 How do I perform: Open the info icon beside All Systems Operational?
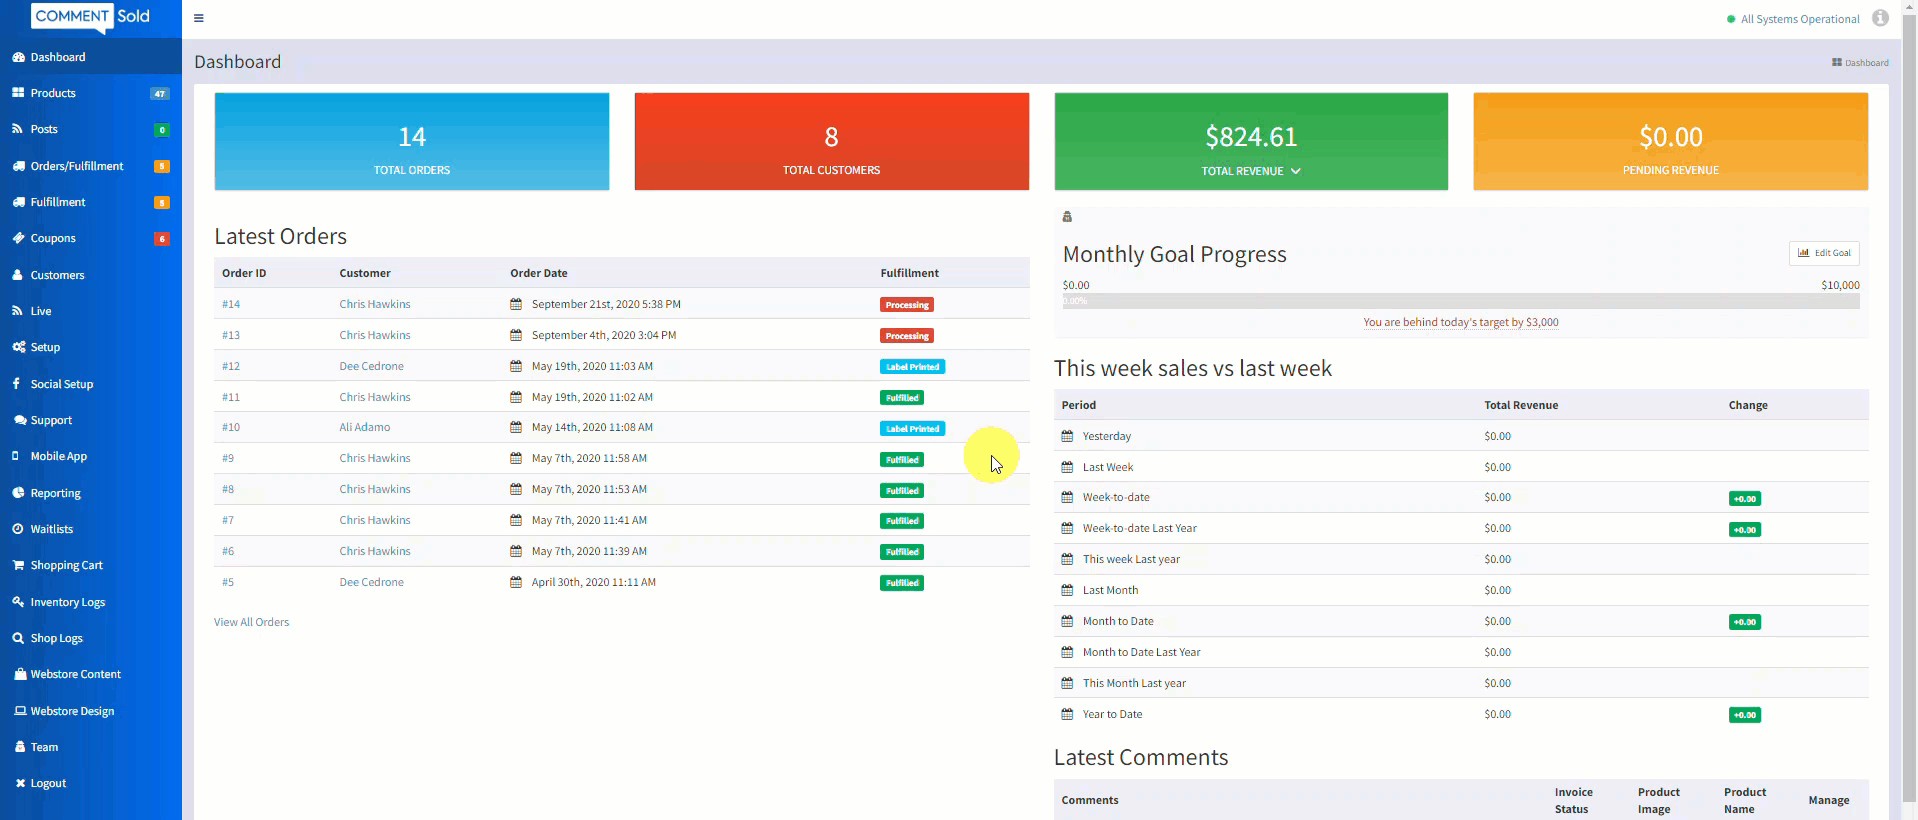click(1881, 18)
